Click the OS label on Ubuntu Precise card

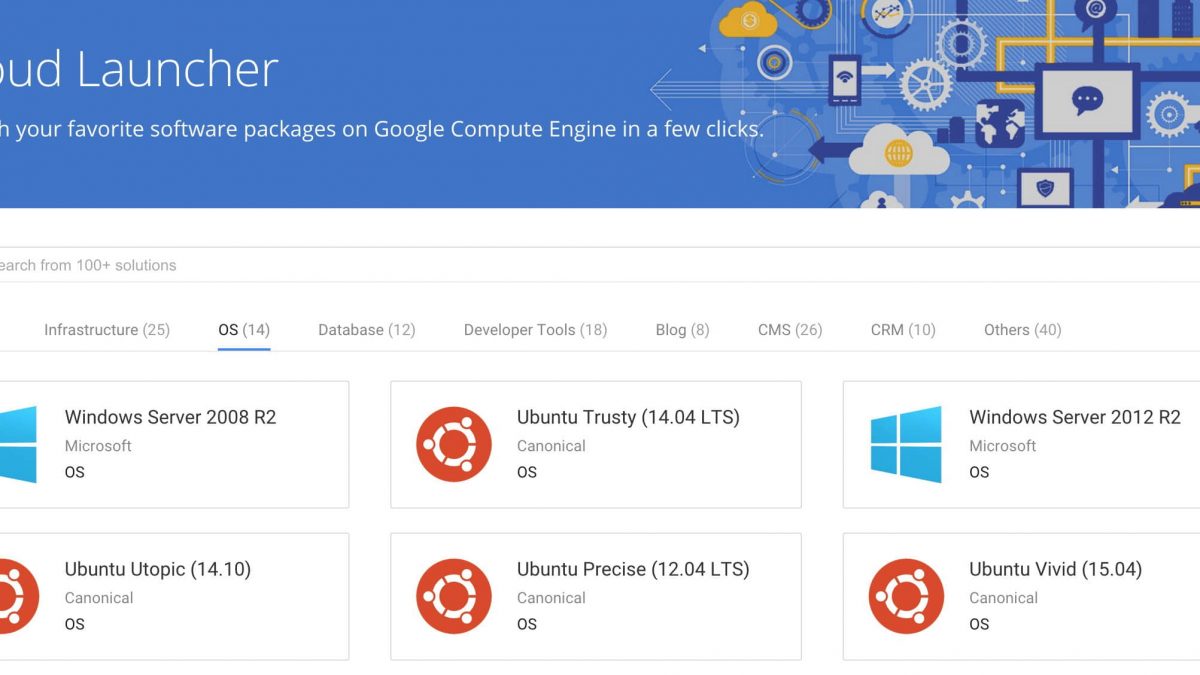click(x=527, y=624)
